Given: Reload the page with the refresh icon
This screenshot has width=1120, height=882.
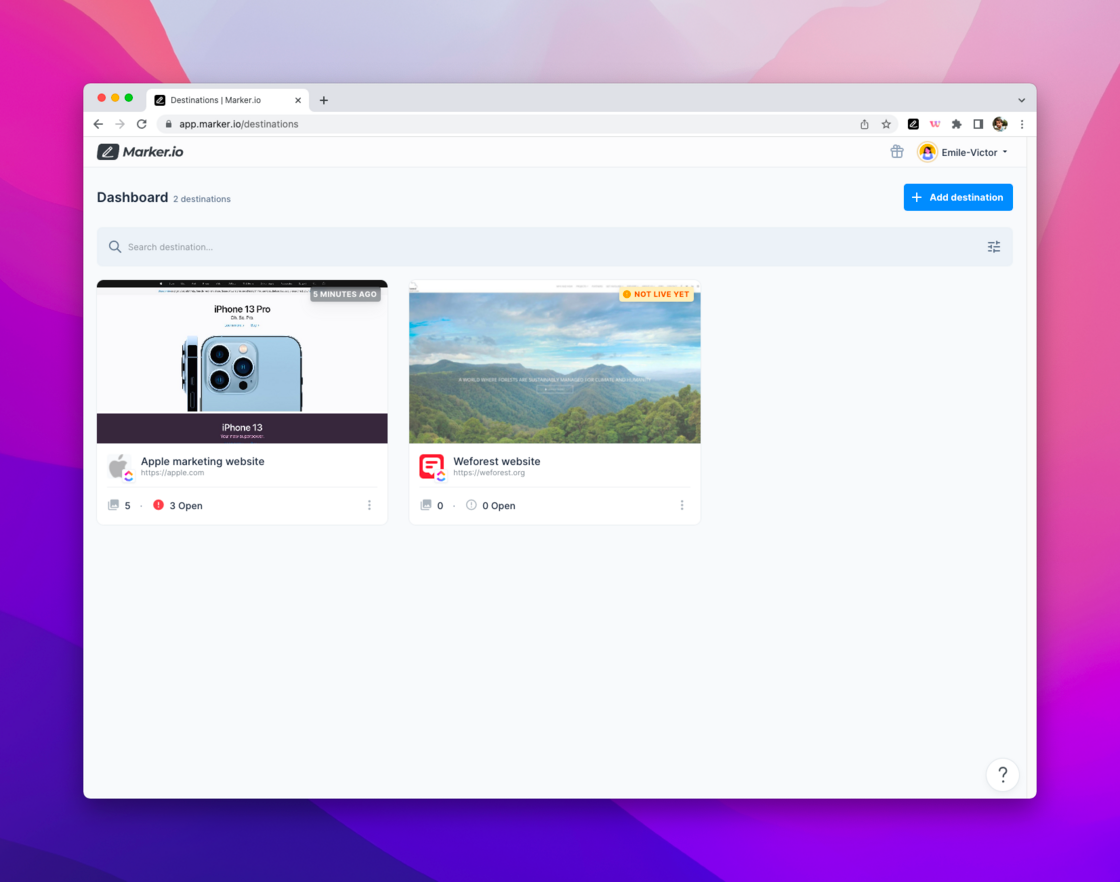Looking at the screenshot, I should click(141, 124).
